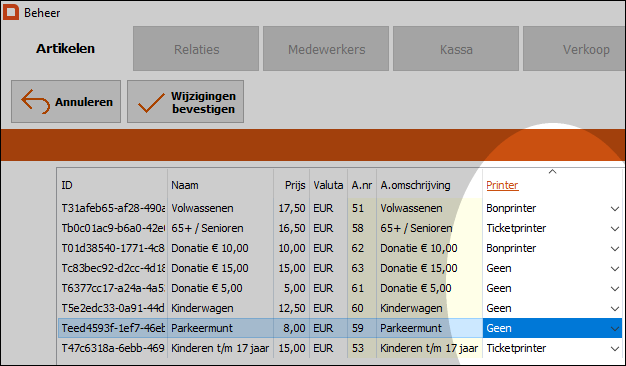The width and height of the screenshot is (626, 366).
Task: Open printer dropdown for Volwassenen row
Action: [615, 208]
